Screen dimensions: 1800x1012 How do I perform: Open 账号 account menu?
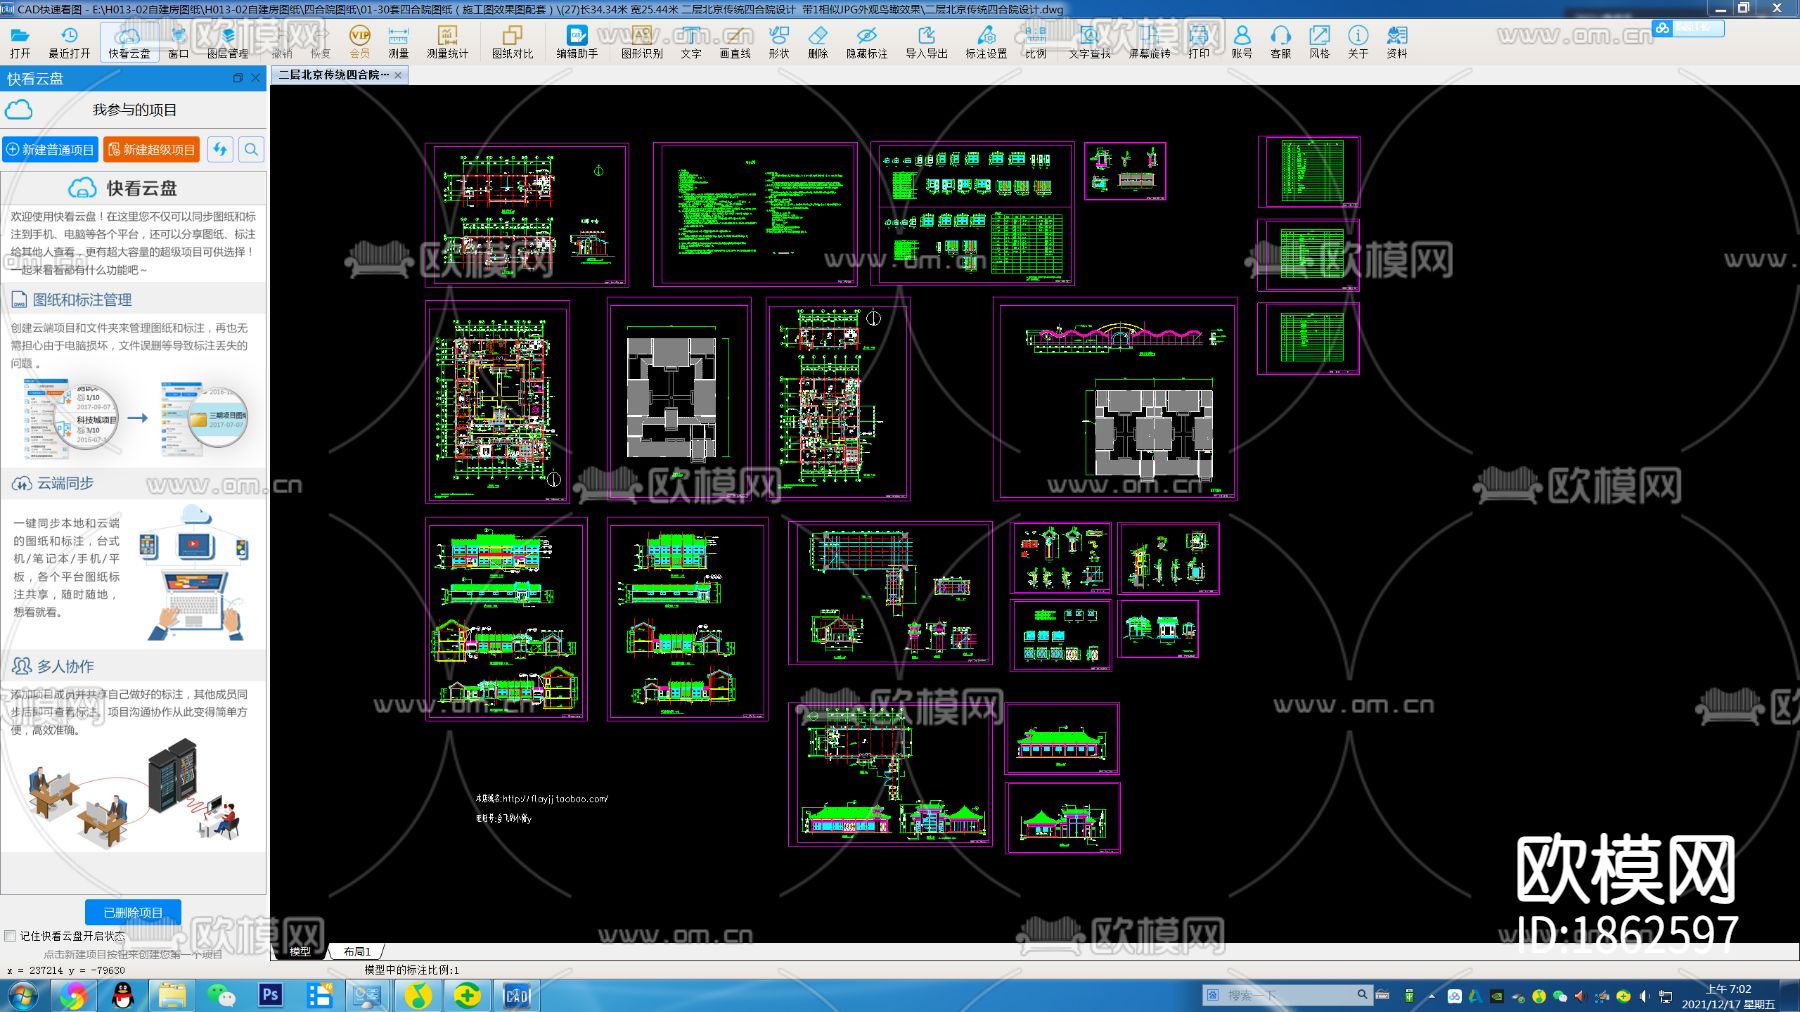coord(1242,42)
